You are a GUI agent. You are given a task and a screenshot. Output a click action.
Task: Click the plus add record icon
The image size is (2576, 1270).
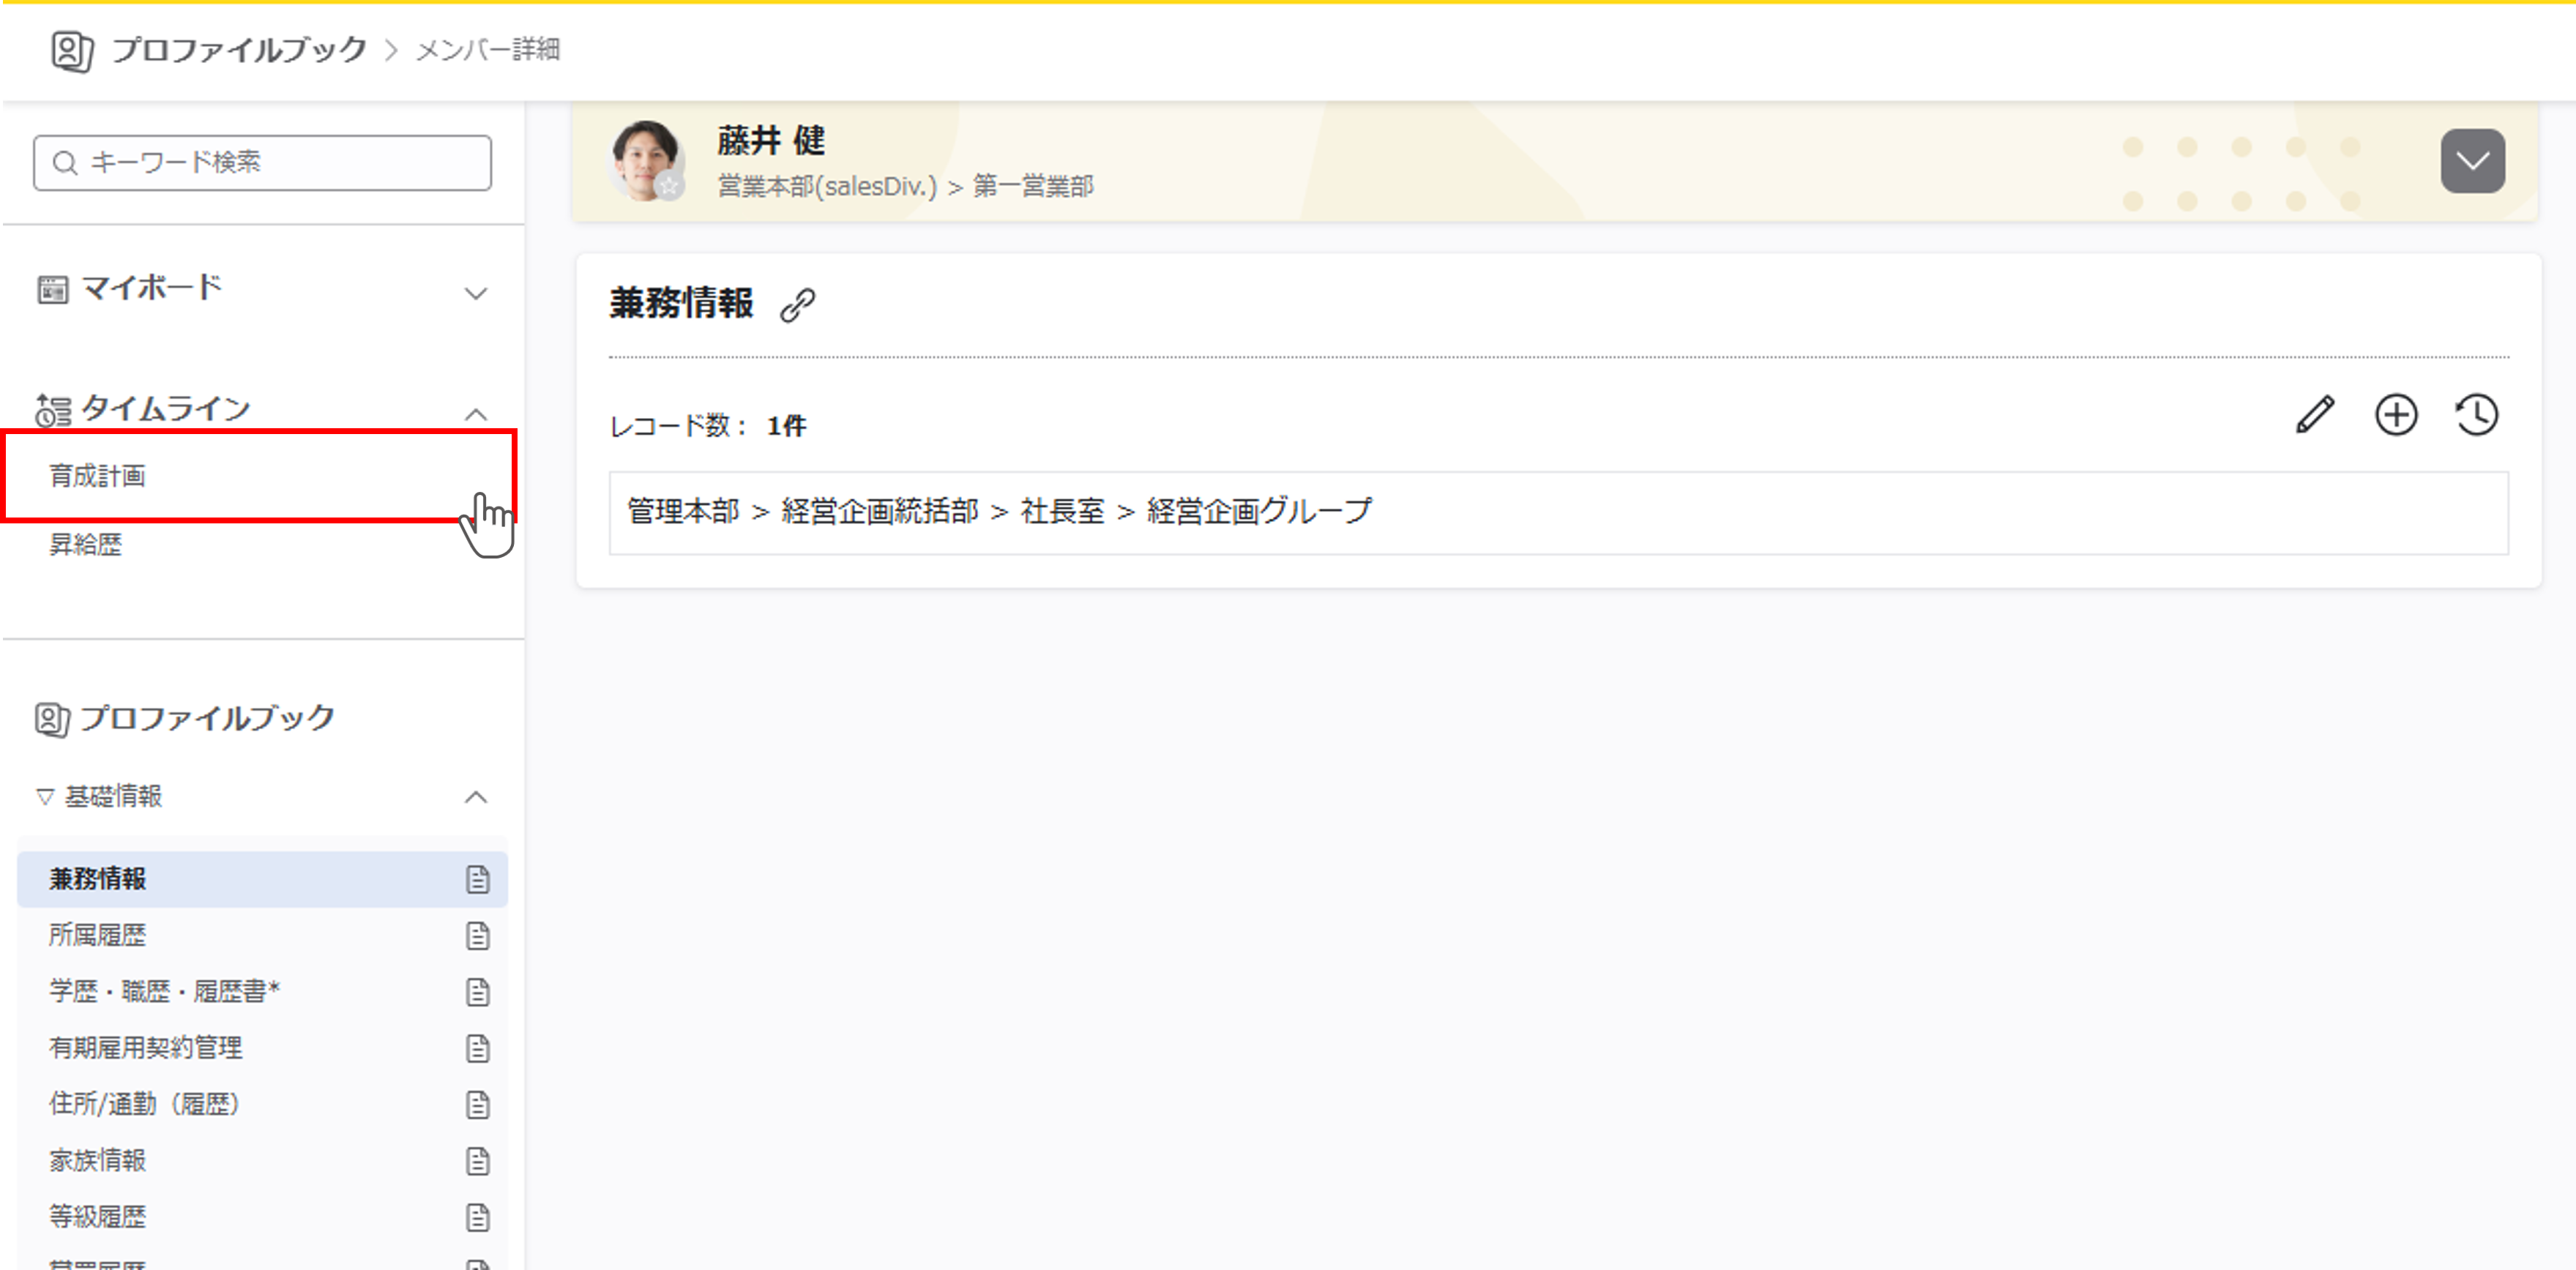click(x=2396, y=415)
